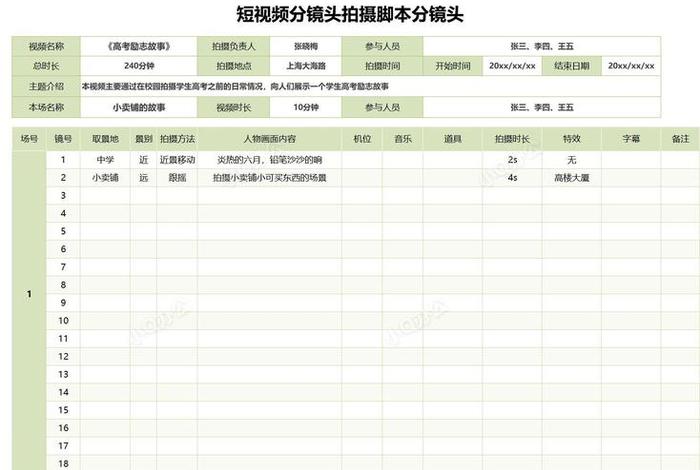Click the 字幕 column header
Viewport: 700px width, 470px height.
pos(631,139)
